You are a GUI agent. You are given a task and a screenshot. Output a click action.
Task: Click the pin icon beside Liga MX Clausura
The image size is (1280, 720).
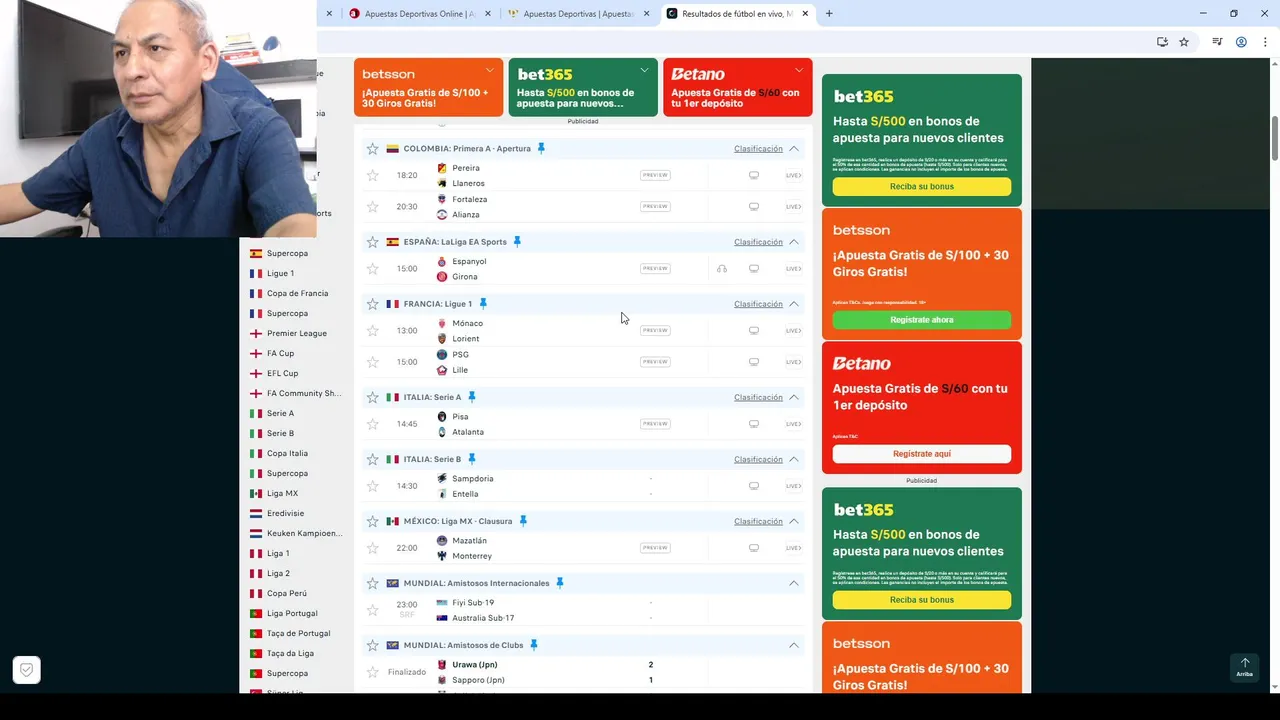(522, 521)
